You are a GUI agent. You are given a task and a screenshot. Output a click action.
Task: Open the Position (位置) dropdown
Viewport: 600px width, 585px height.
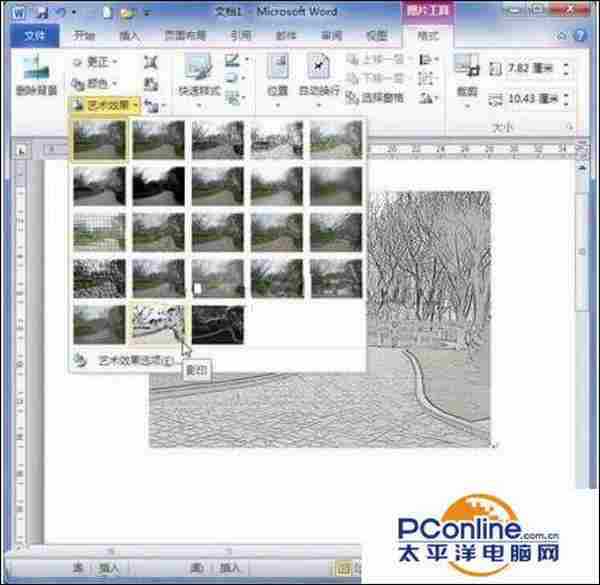[277, 80]
